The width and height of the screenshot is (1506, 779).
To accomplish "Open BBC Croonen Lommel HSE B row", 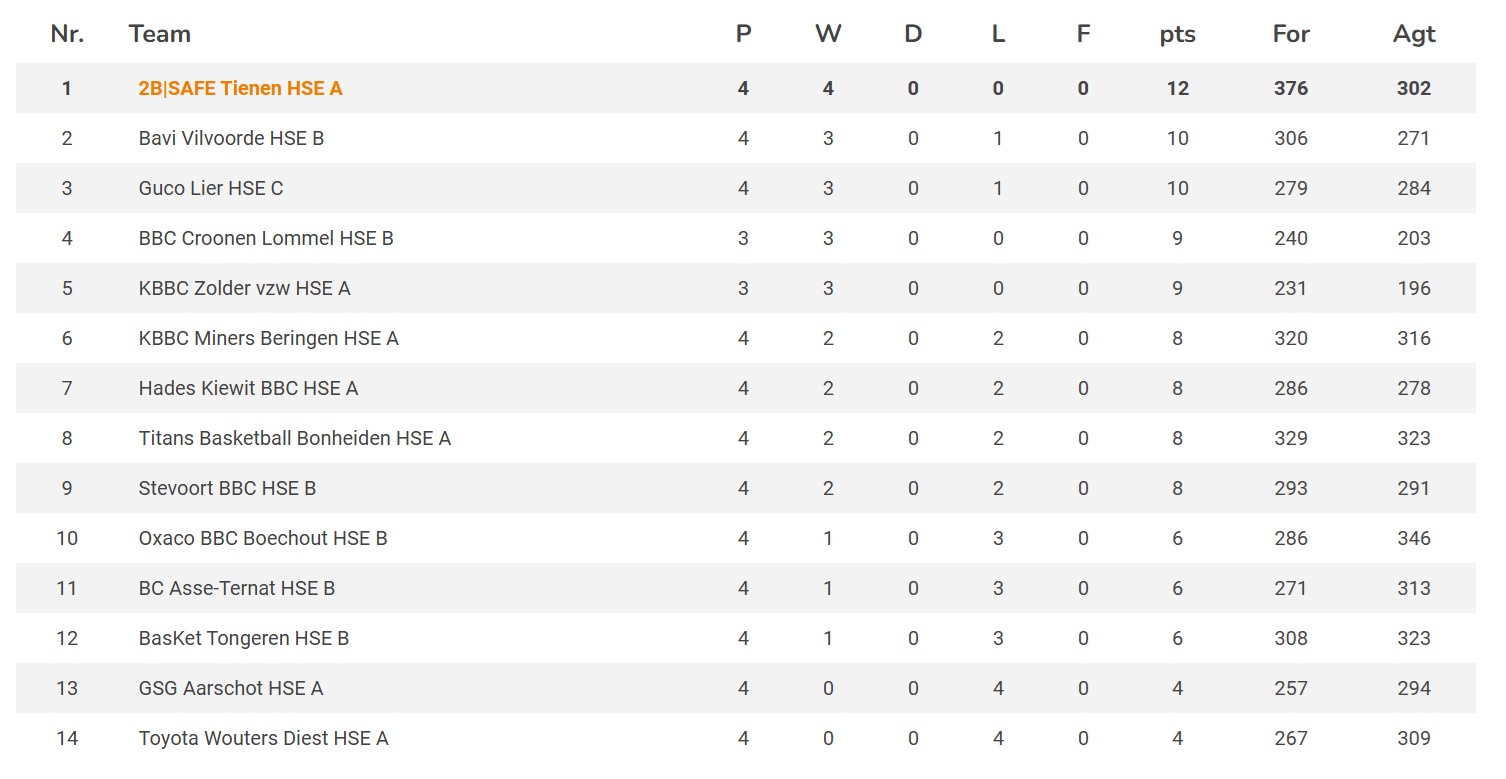I will [x=266, y=238].
